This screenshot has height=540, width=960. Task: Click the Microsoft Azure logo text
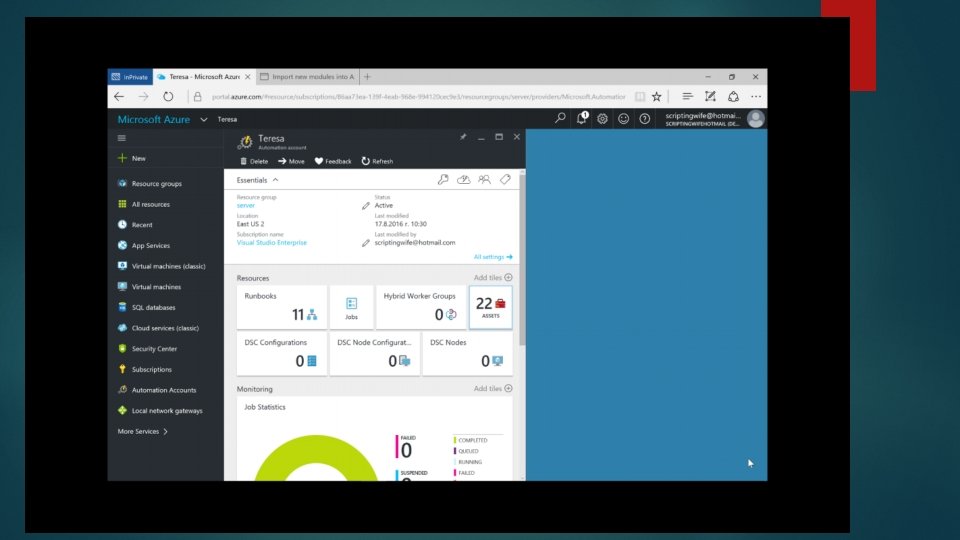(x=154, y=119)
